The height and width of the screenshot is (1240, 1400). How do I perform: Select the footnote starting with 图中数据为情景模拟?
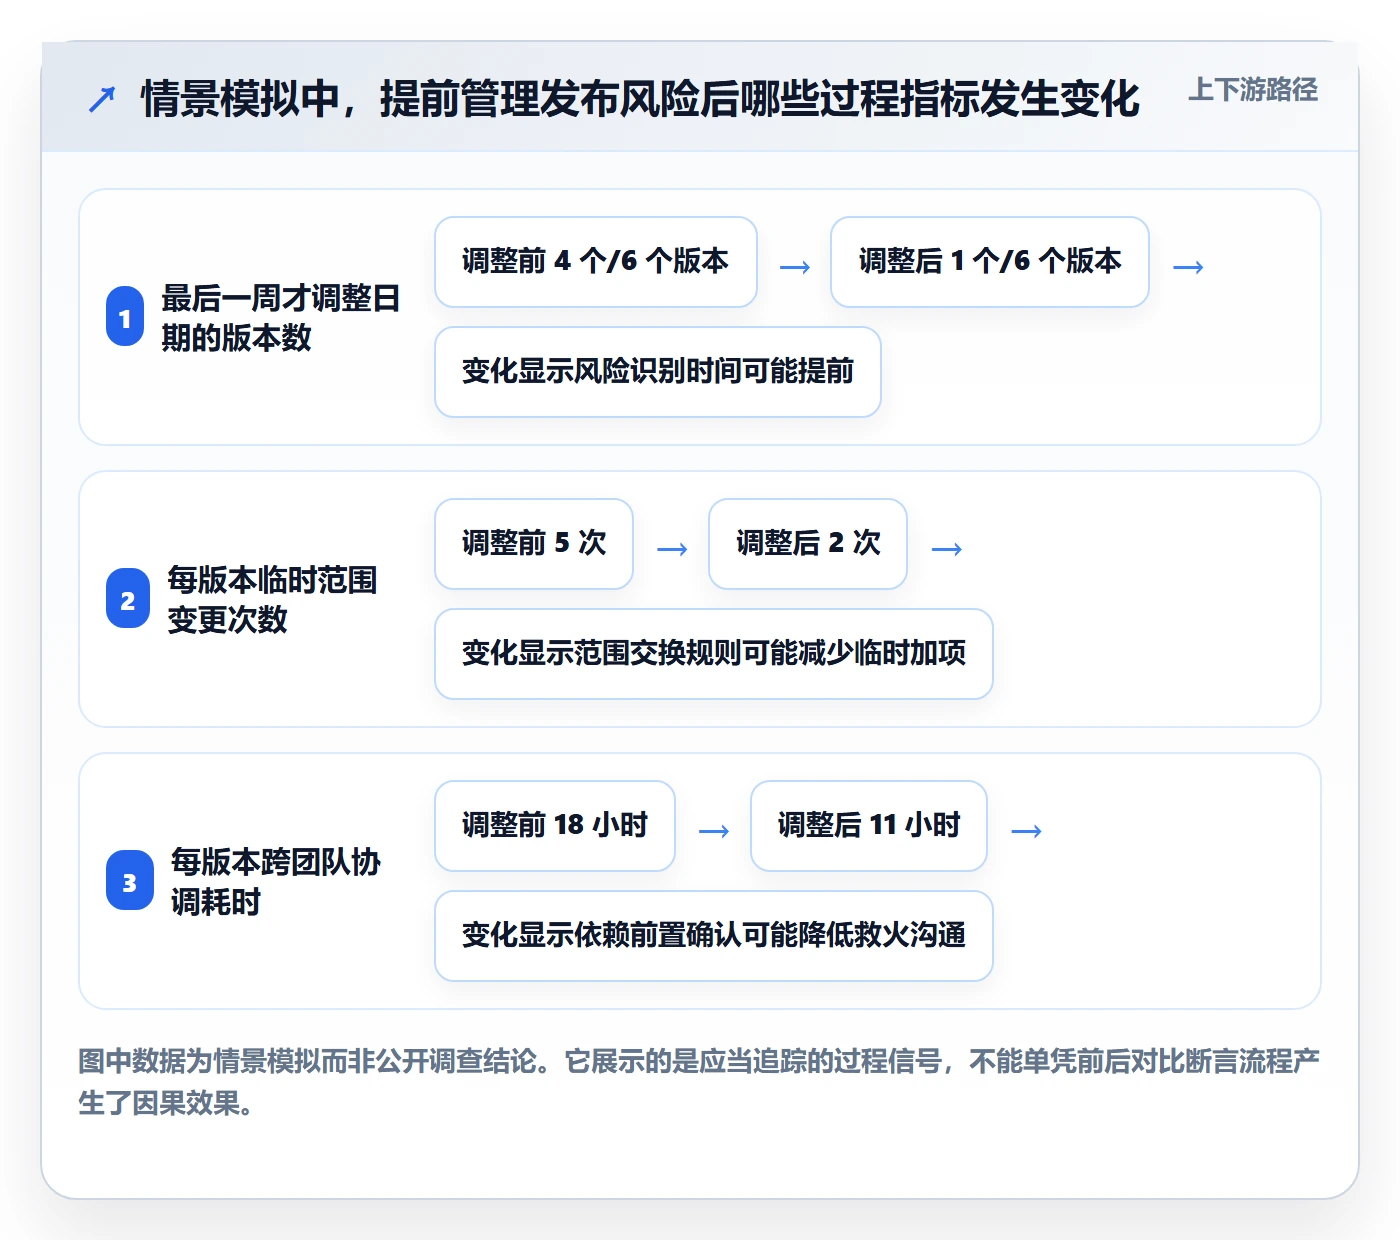[x=699, y=1082]
